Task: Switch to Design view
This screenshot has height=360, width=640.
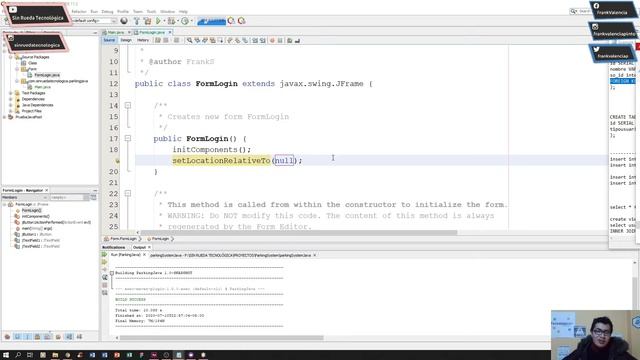Action: (126, 40)
